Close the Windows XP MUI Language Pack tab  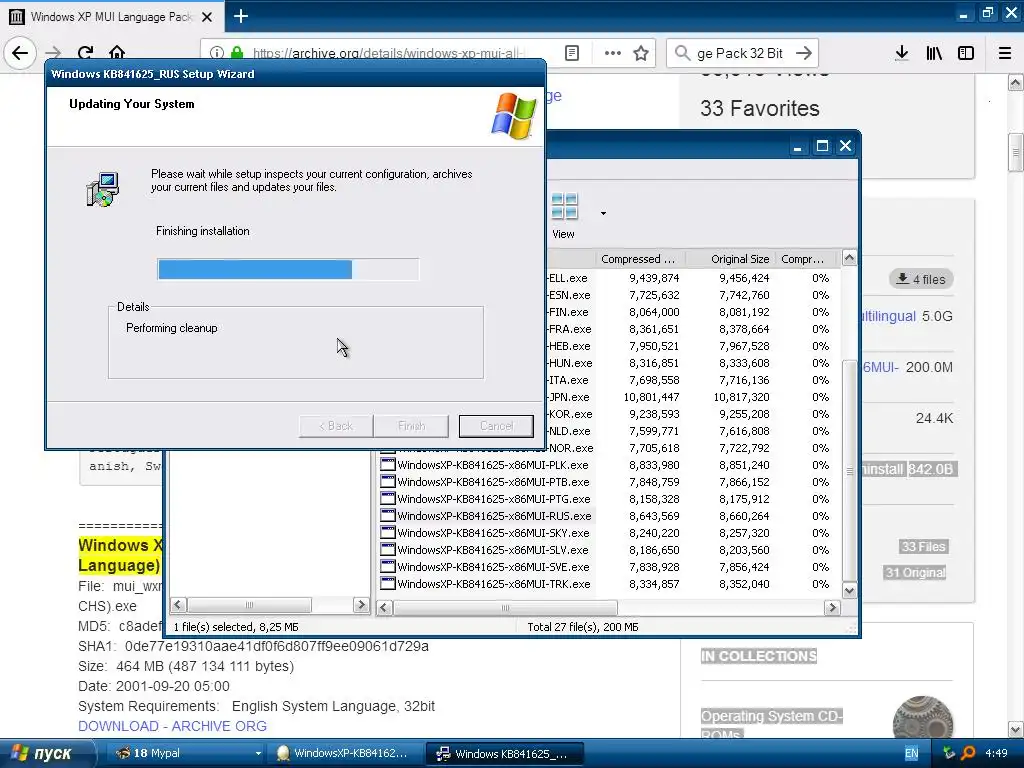pos(207,17)
